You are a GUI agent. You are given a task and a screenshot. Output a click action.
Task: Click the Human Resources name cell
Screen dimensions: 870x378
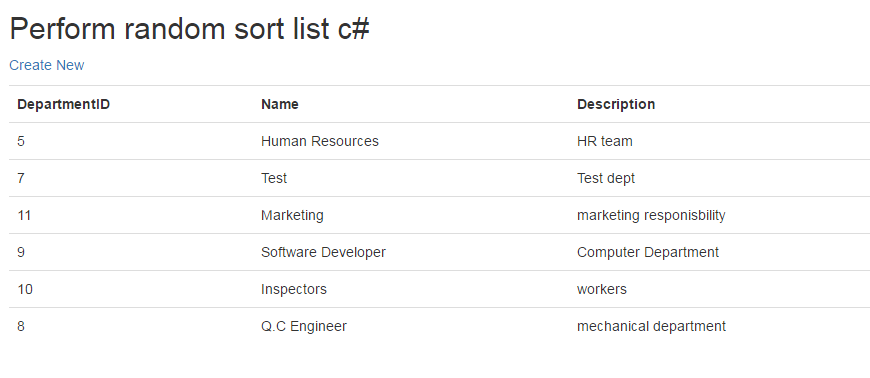click(x=320, y=142)
